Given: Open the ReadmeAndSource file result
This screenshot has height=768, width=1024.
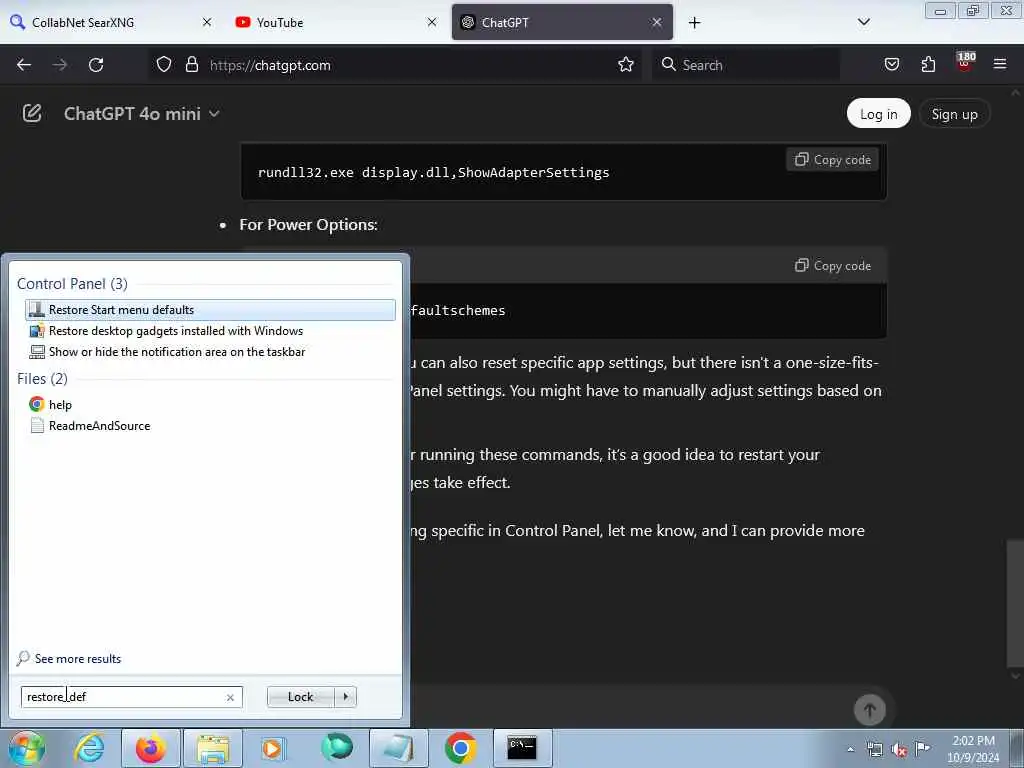Looking at the screenshot, I should pyautogui.click(x=210, y=425).
